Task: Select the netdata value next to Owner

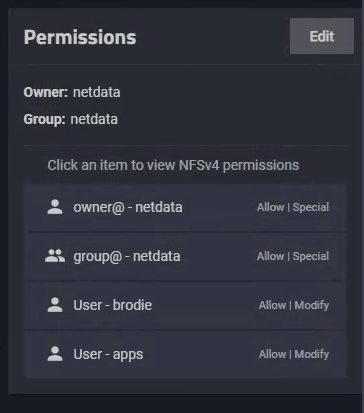Action: coord(97,92)
